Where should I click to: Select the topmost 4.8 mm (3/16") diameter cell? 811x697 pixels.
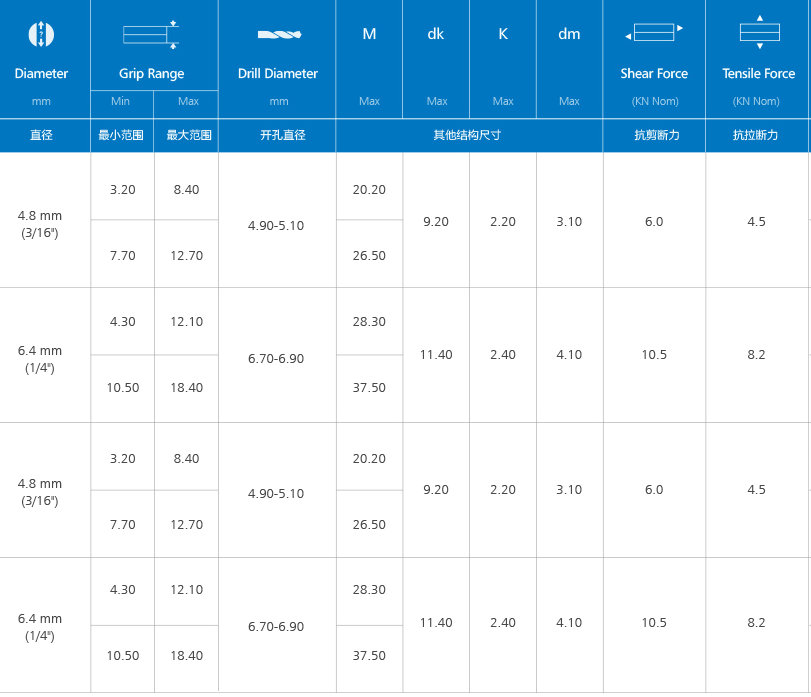(41, 223)
